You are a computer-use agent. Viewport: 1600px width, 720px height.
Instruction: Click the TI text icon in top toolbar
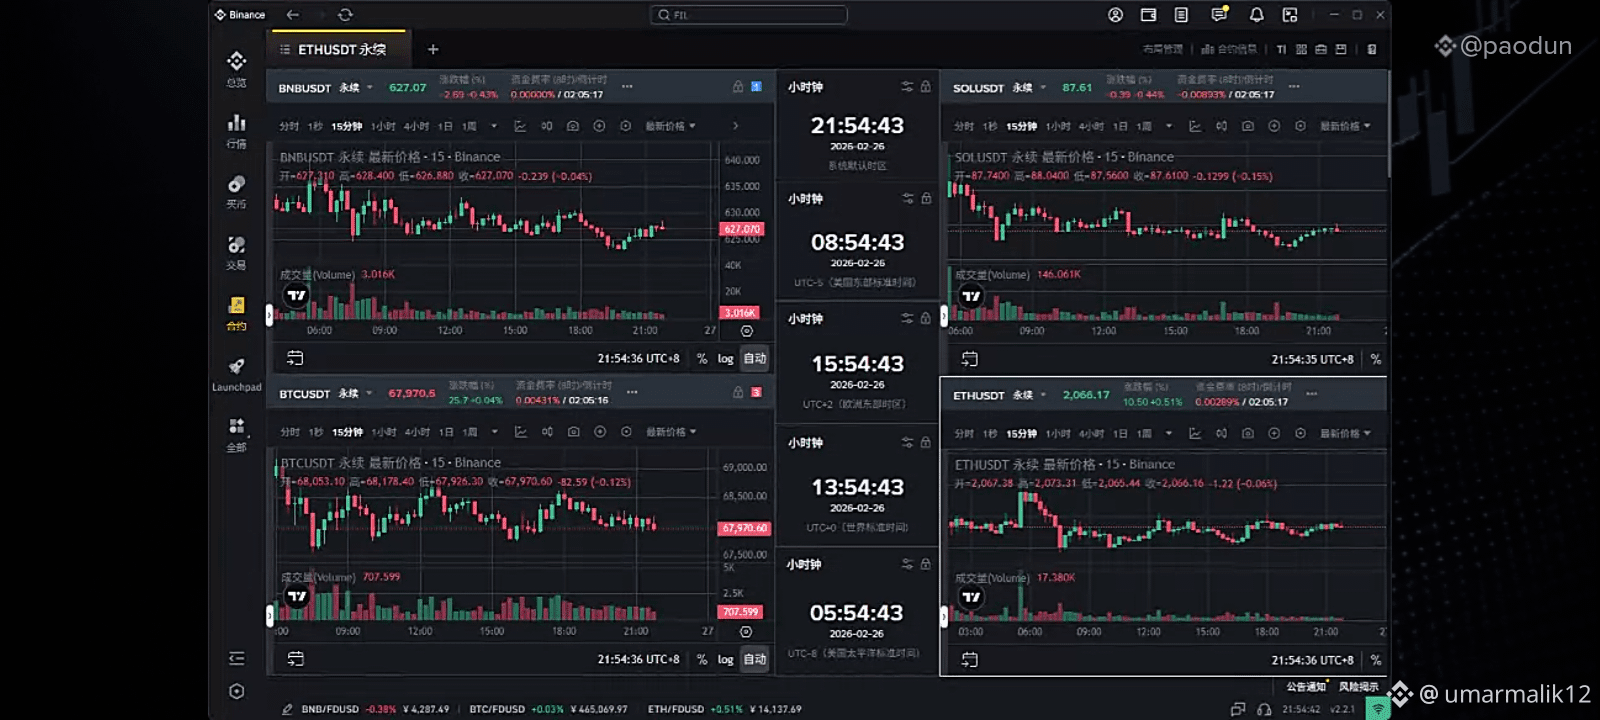[x=1281, y=49]
